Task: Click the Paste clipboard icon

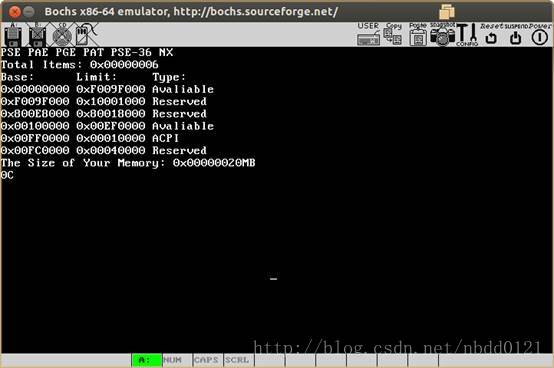Action: pyautogui.click(x=418, y=34)
